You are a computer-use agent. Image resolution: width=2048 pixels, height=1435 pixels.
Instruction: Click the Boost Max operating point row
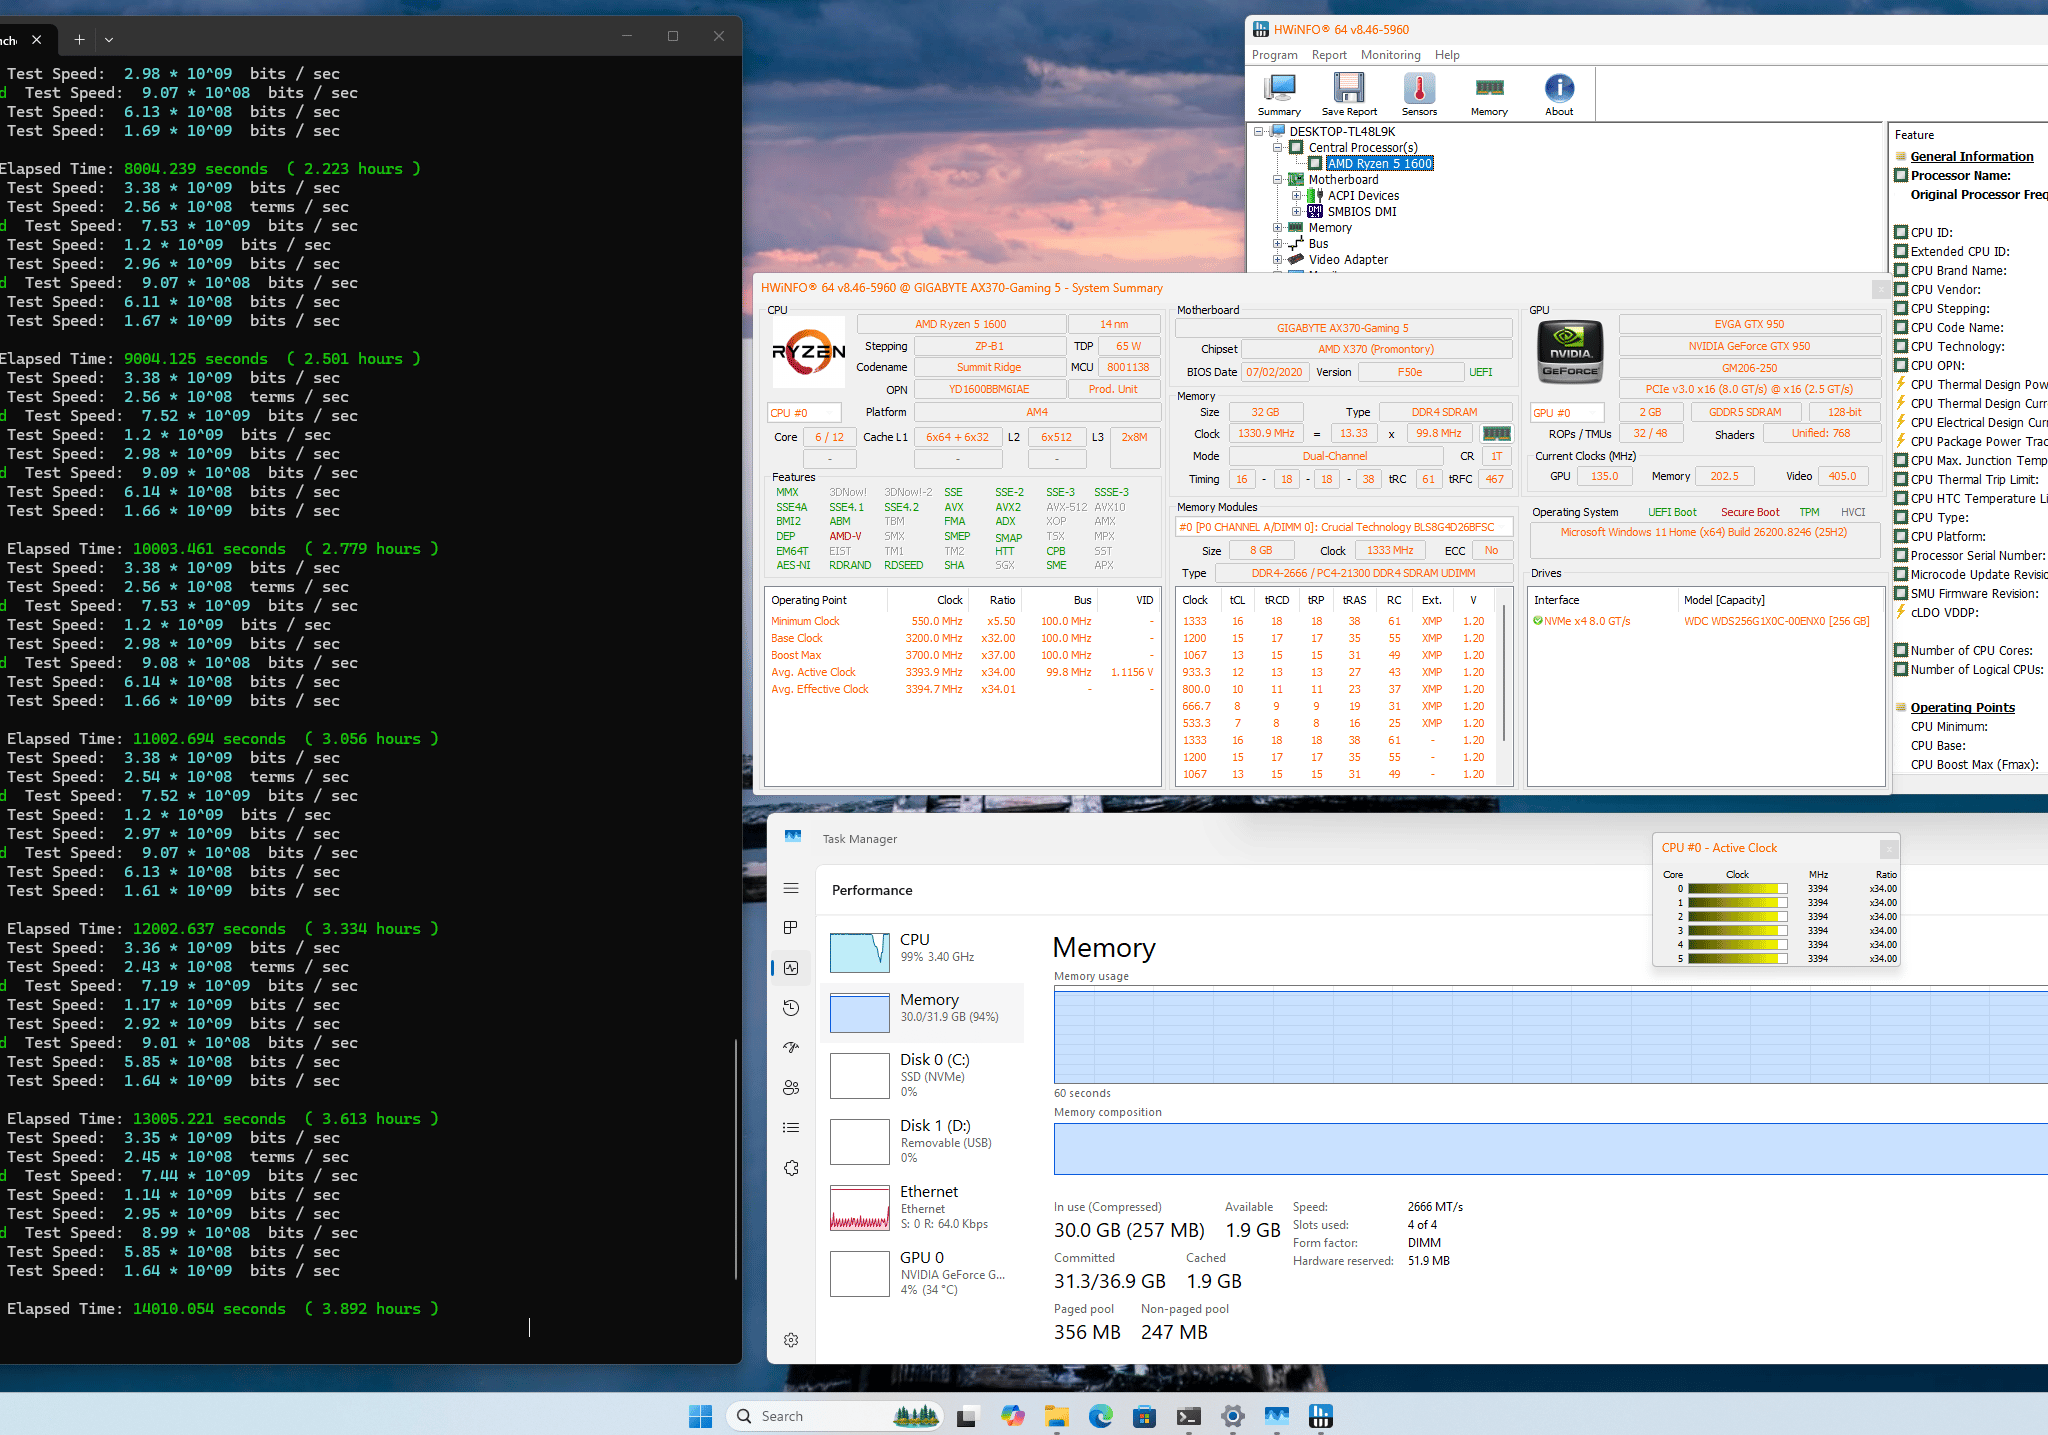coord(961,655)
